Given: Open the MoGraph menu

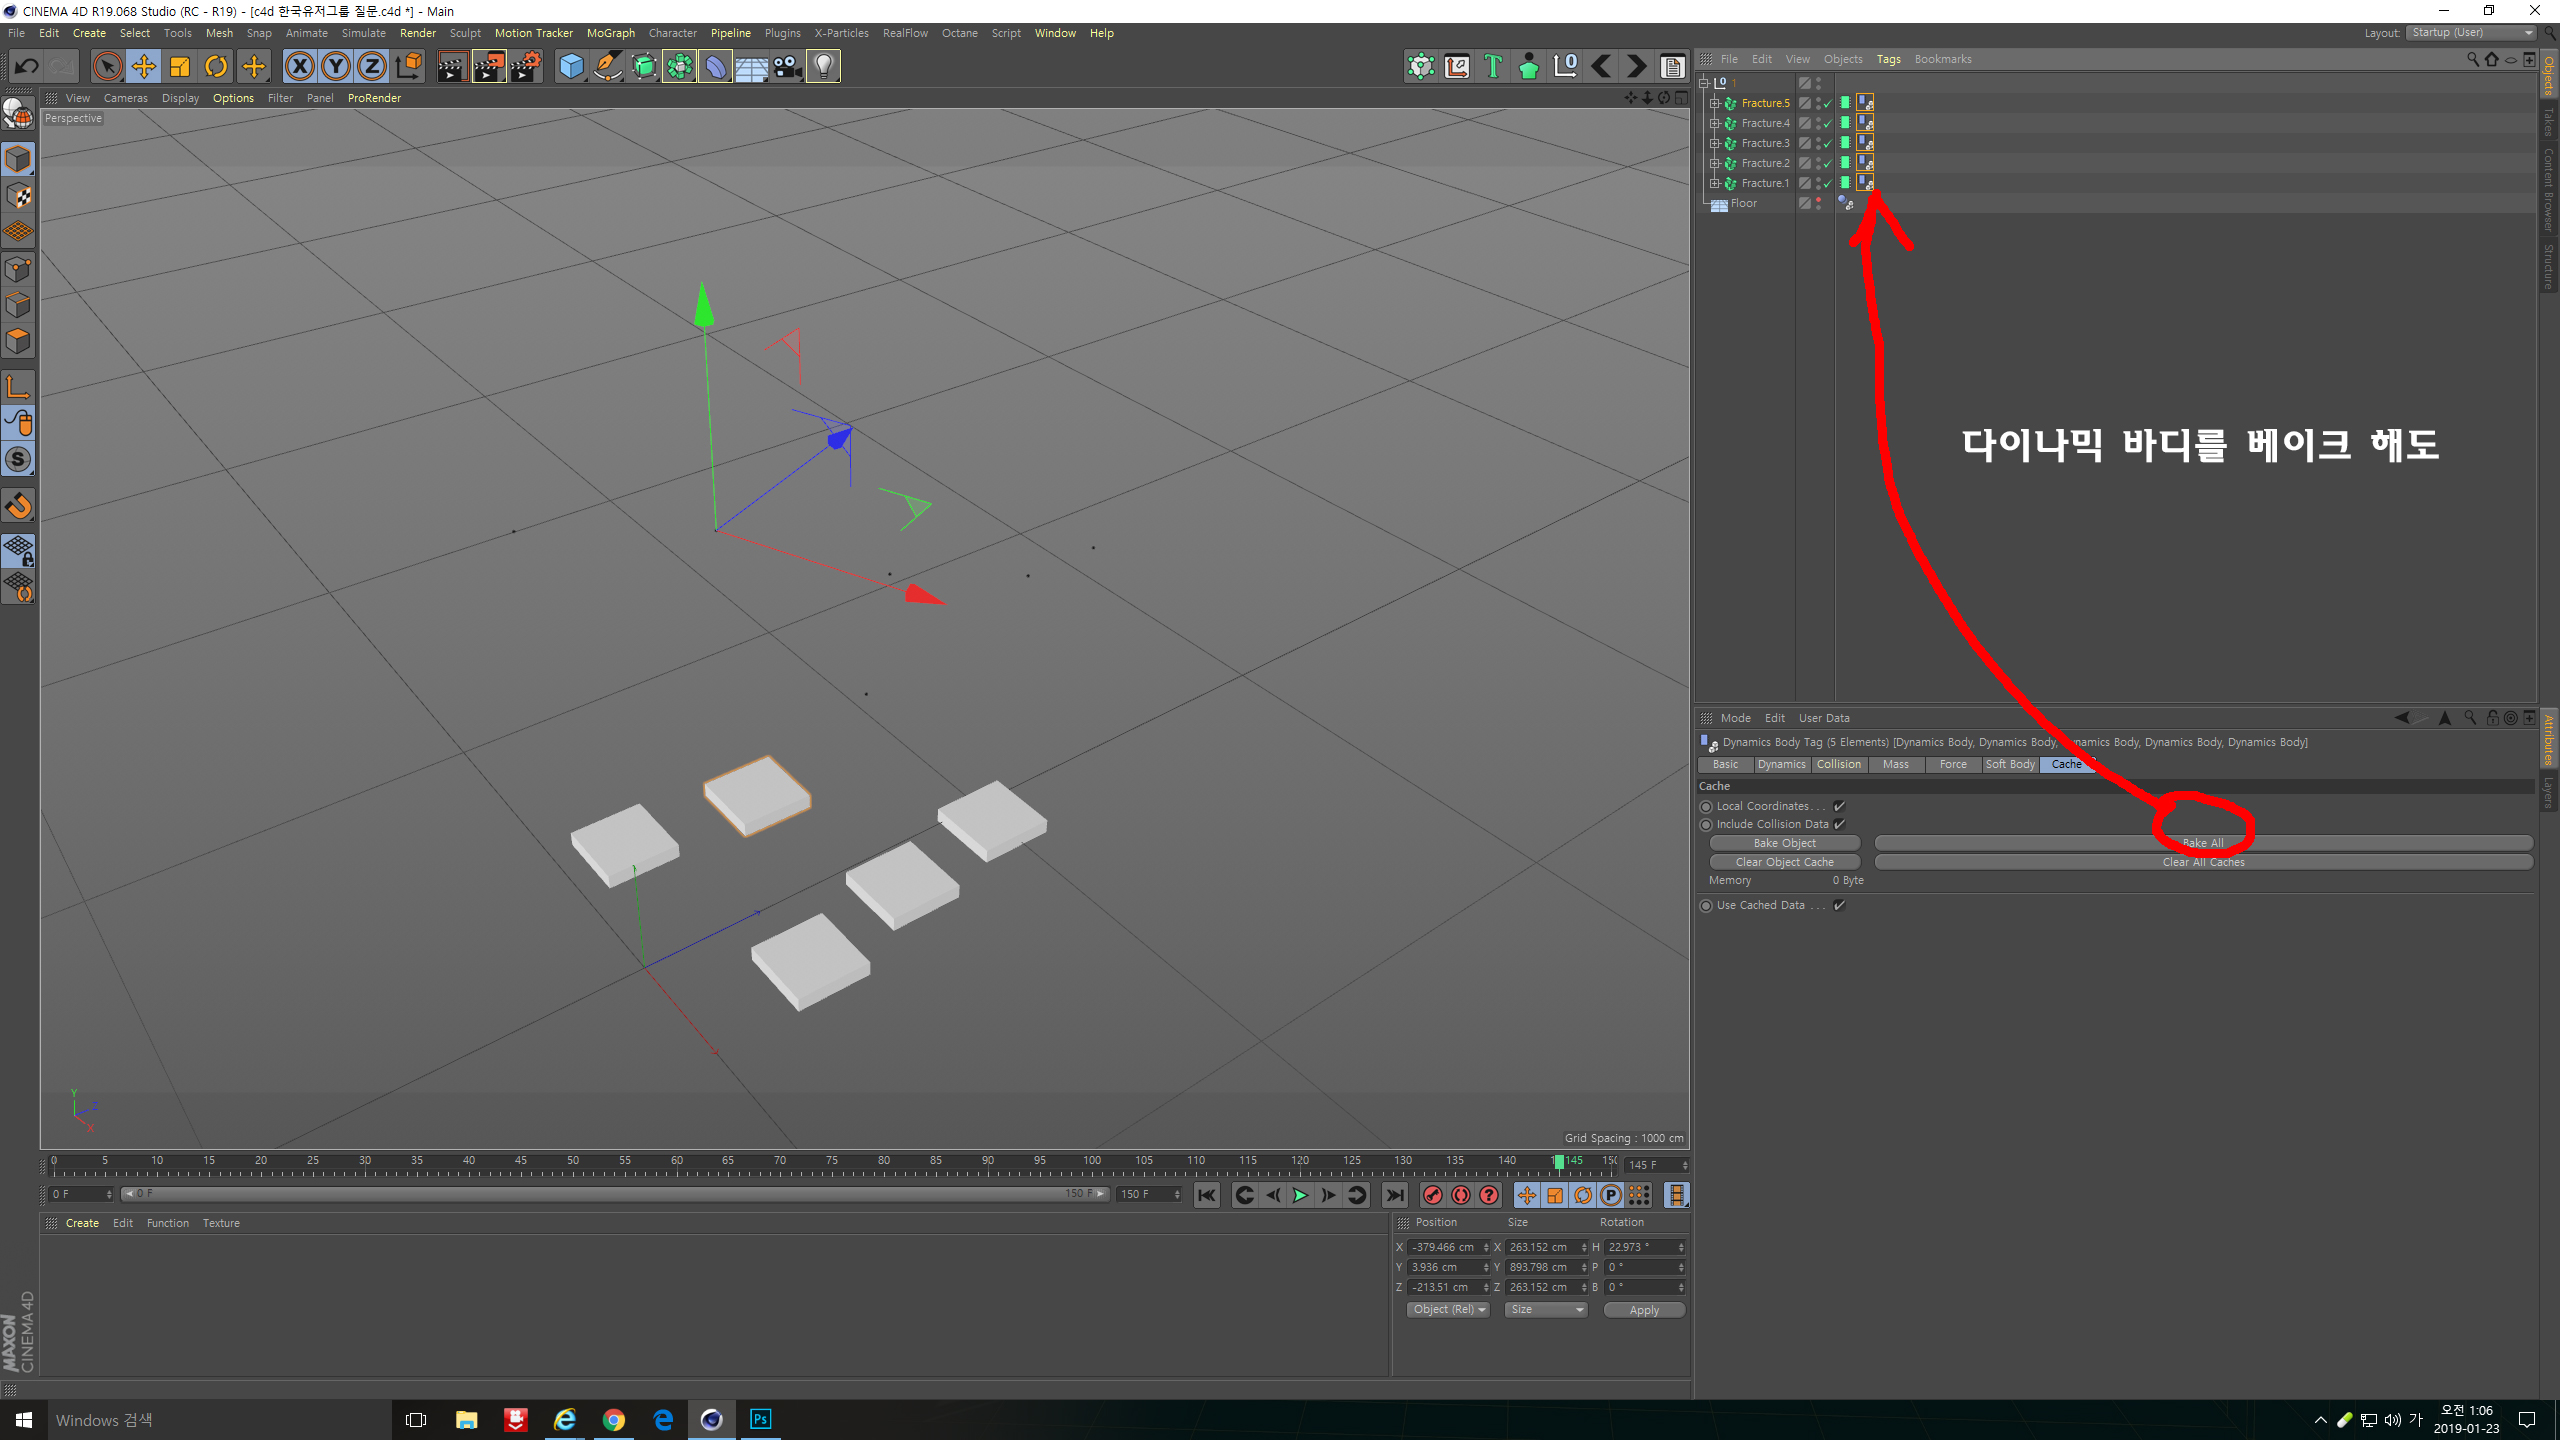Looking at the screenshot, I should click(611, 33).
